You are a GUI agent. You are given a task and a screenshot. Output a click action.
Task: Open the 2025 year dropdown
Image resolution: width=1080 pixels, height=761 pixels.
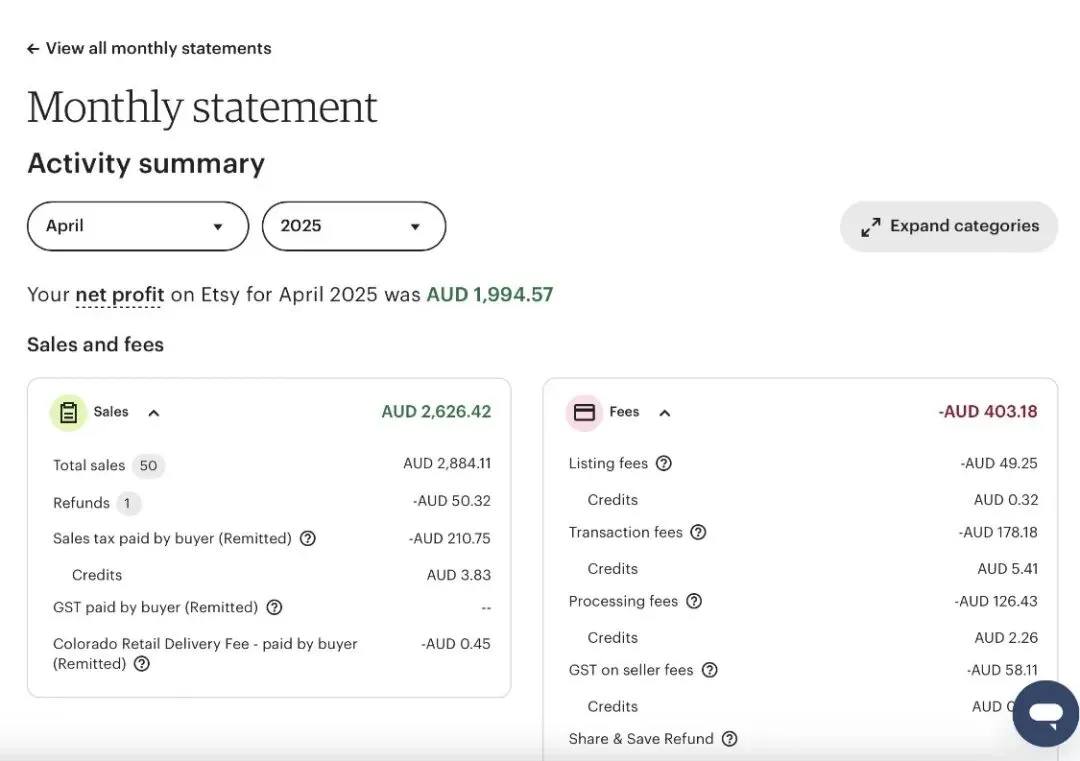[x=353, y=226]
